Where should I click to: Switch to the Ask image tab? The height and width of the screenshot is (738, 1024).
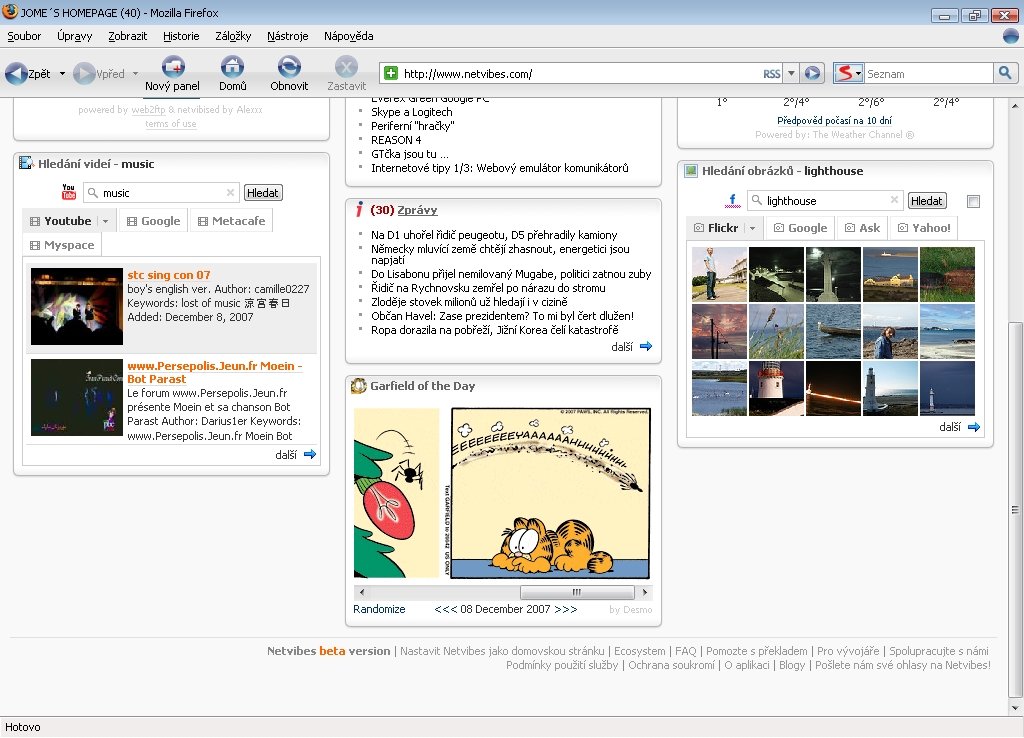coord(863,228)
